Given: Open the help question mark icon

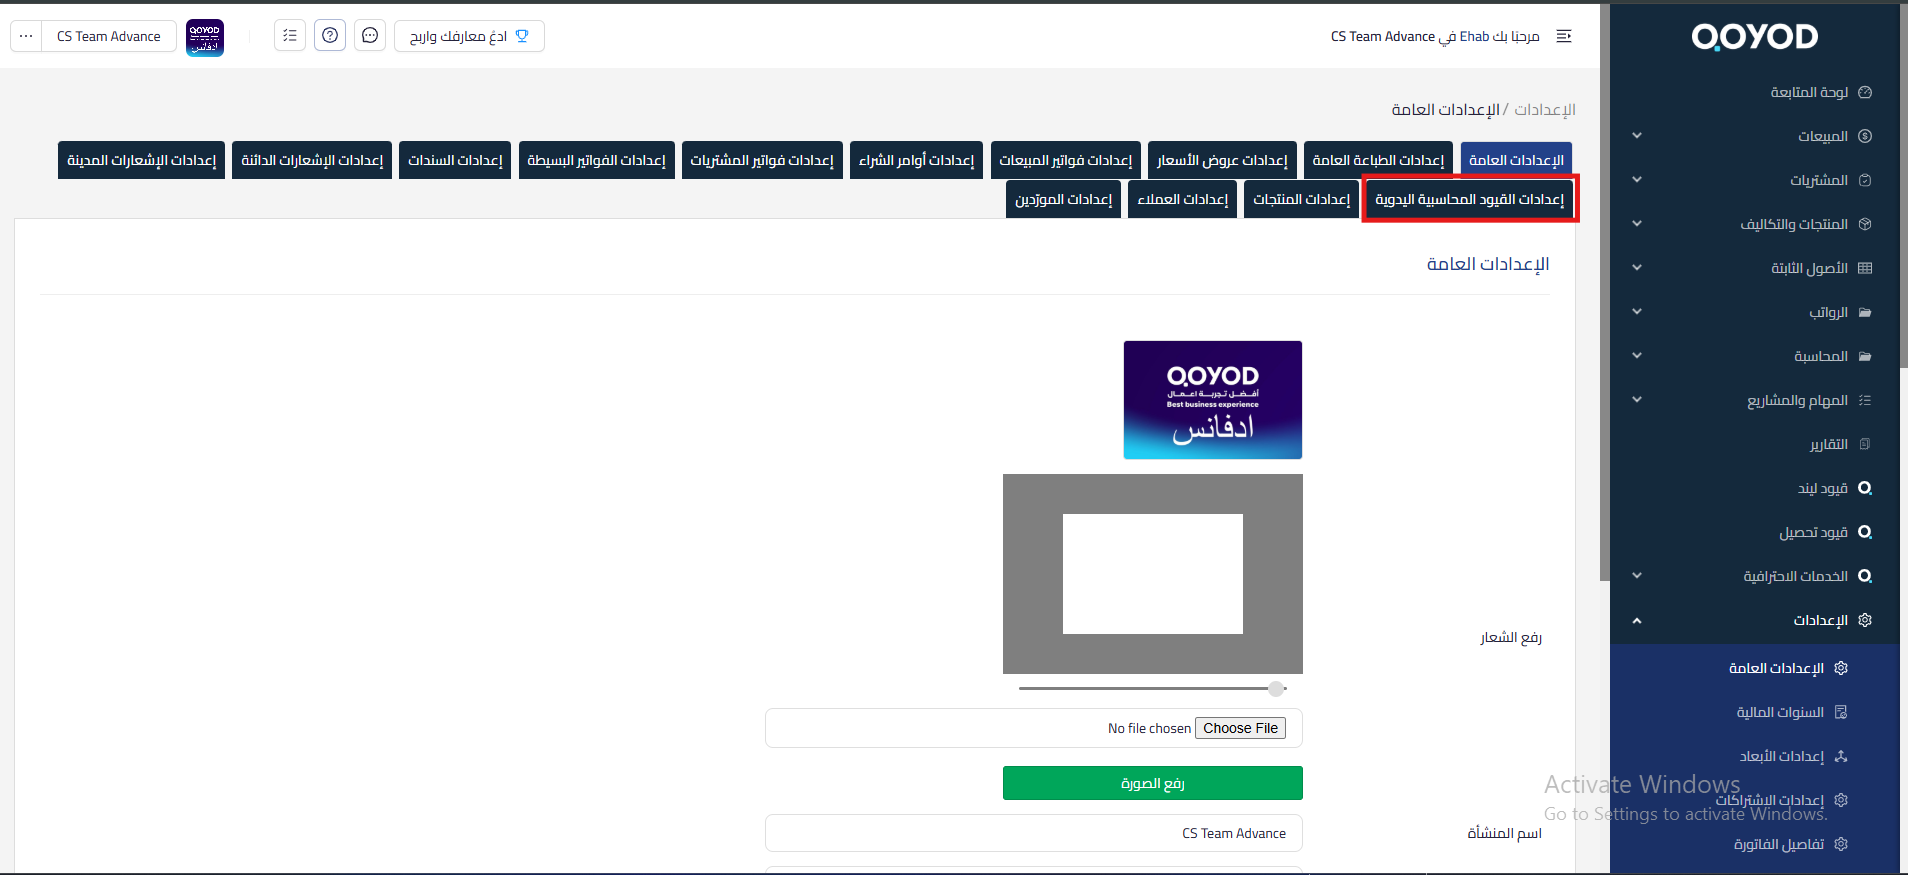Looking at the screenshot, I should tap(330, 36).
